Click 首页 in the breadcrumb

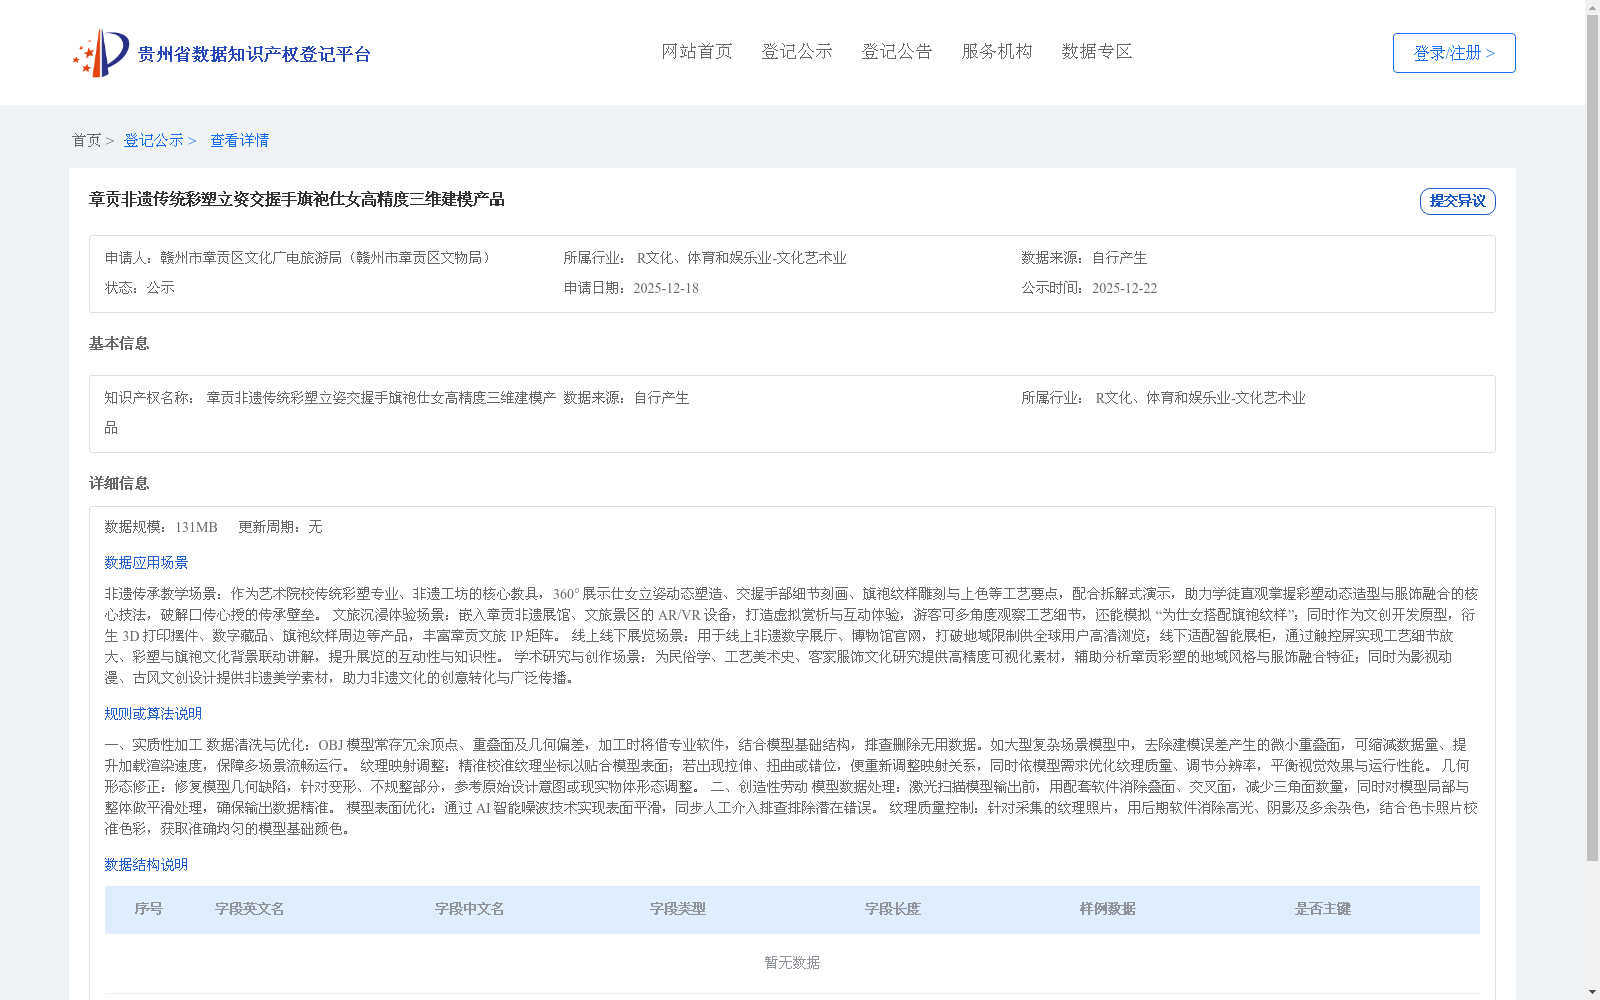click(86, 141)
